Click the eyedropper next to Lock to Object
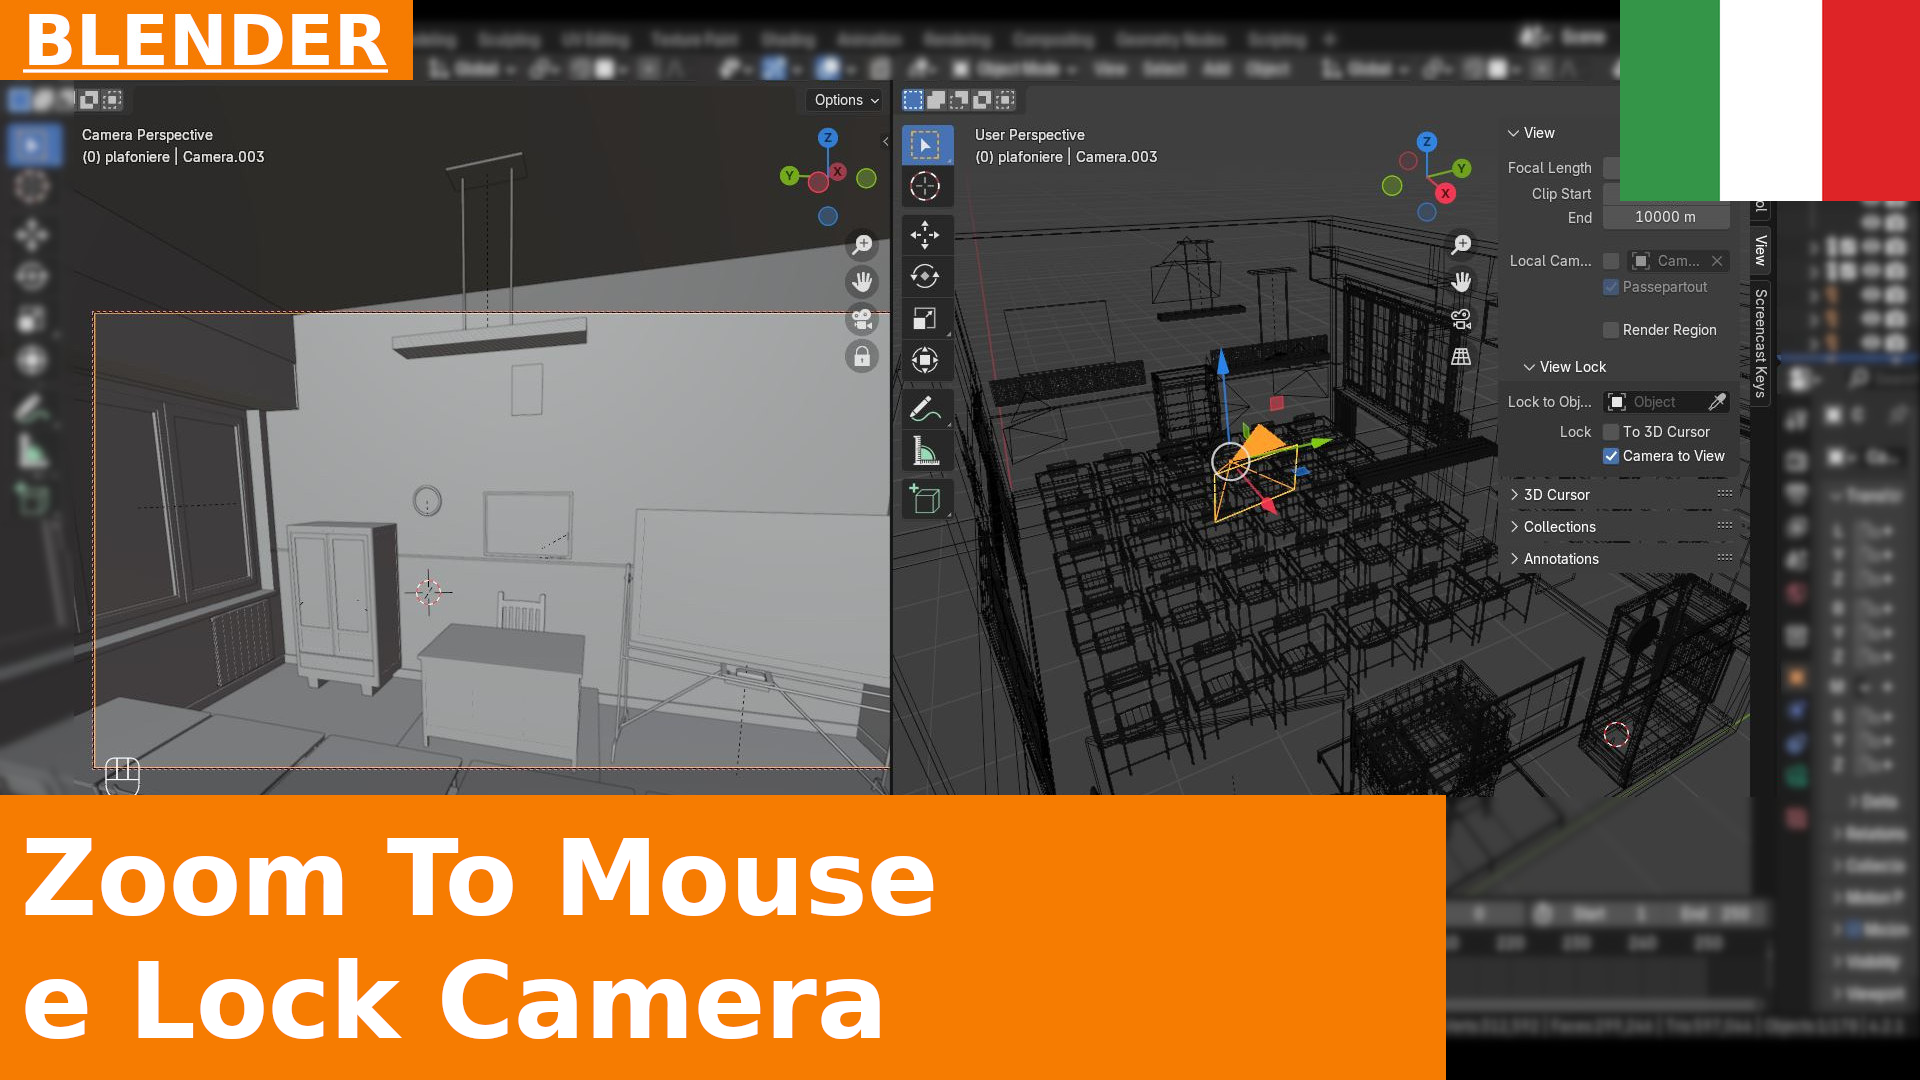 [1717, 402]
